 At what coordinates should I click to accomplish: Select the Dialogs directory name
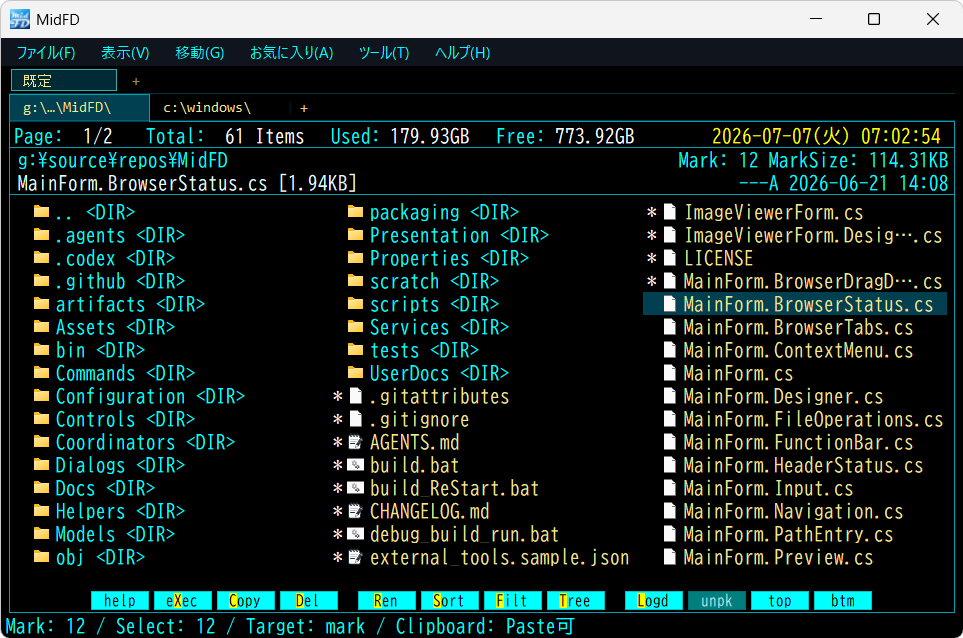[x=90, y=465]
